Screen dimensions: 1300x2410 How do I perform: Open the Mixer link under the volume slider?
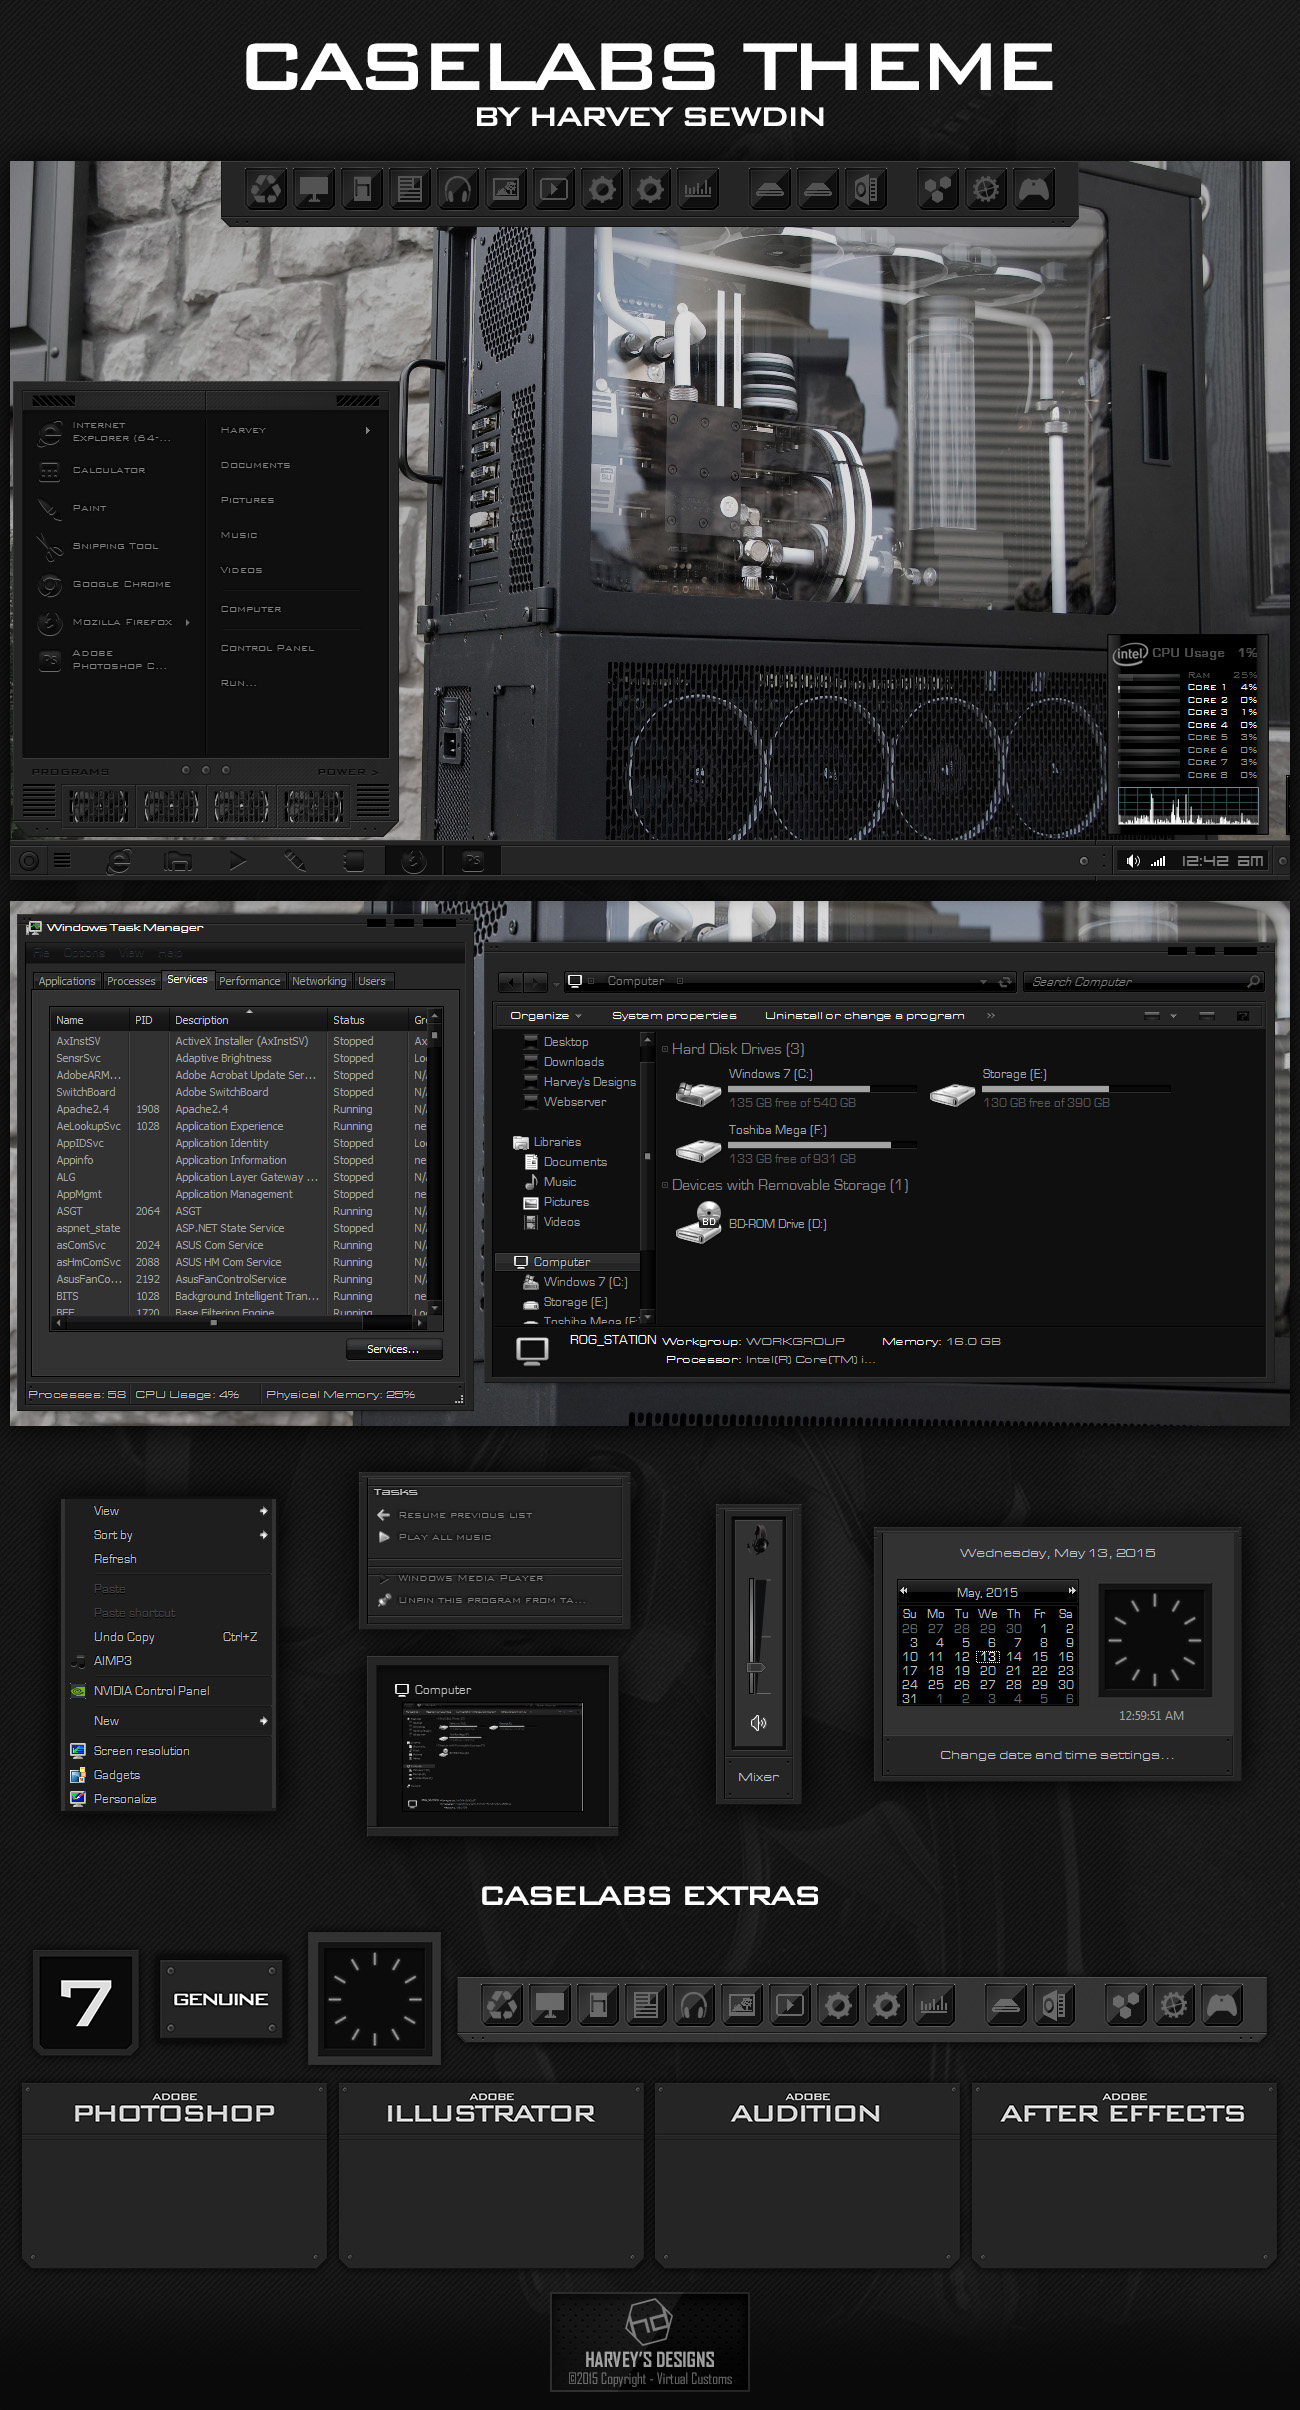tap(758, 1777)
